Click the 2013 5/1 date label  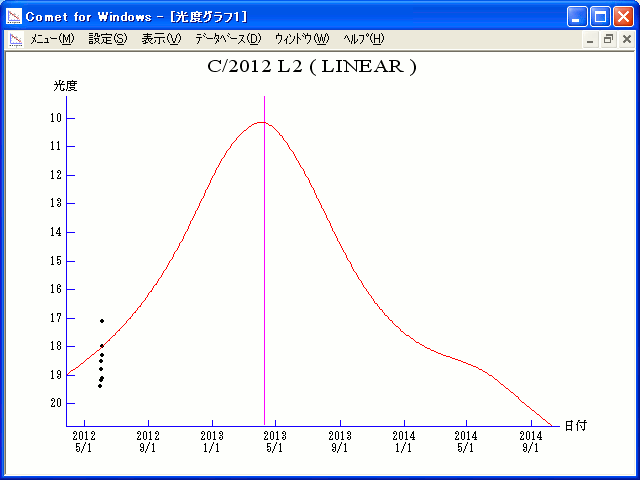coord(275,442)
